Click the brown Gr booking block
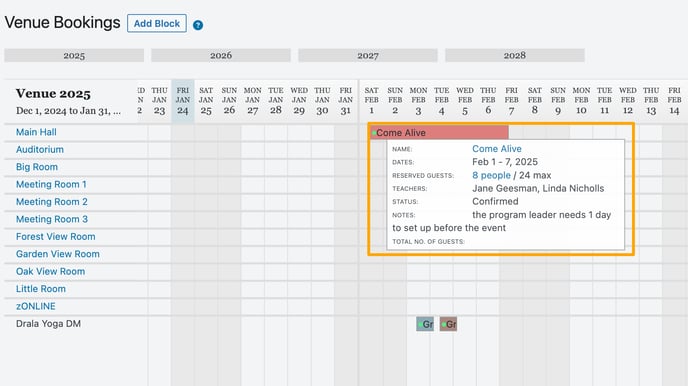Image resolution: width=688 pixels, height=386 pixels. 448,324
